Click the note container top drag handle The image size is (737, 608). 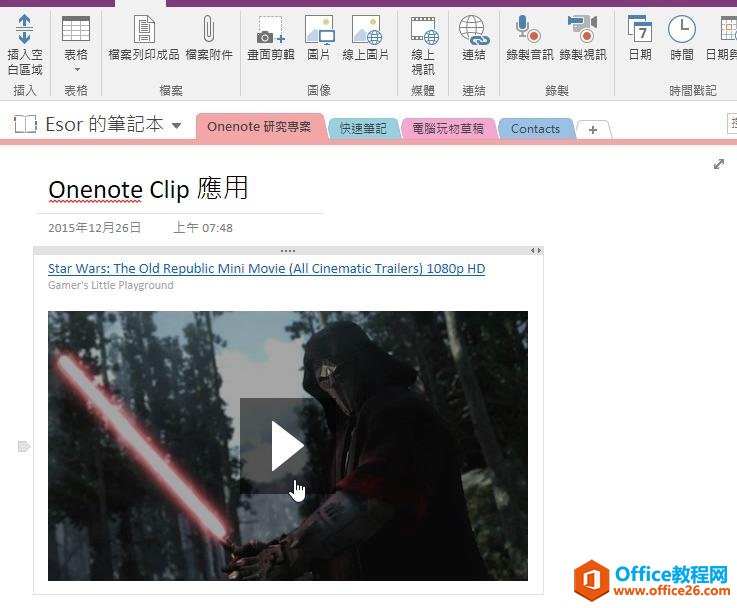tap(288, 250)
